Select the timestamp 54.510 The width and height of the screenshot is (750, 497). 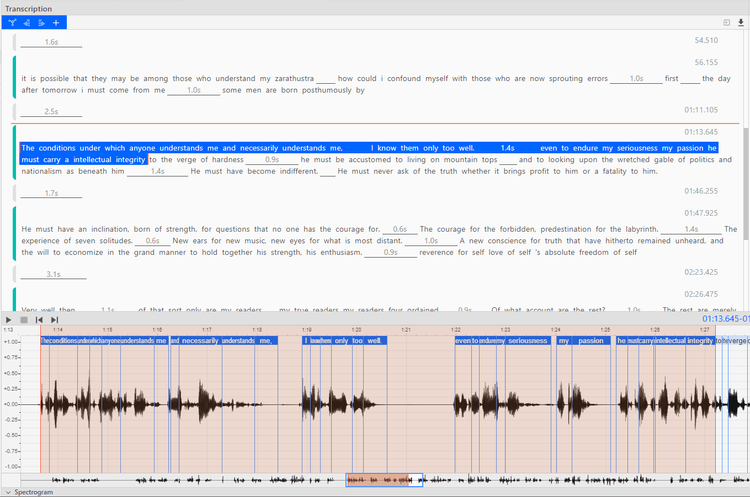706,41
